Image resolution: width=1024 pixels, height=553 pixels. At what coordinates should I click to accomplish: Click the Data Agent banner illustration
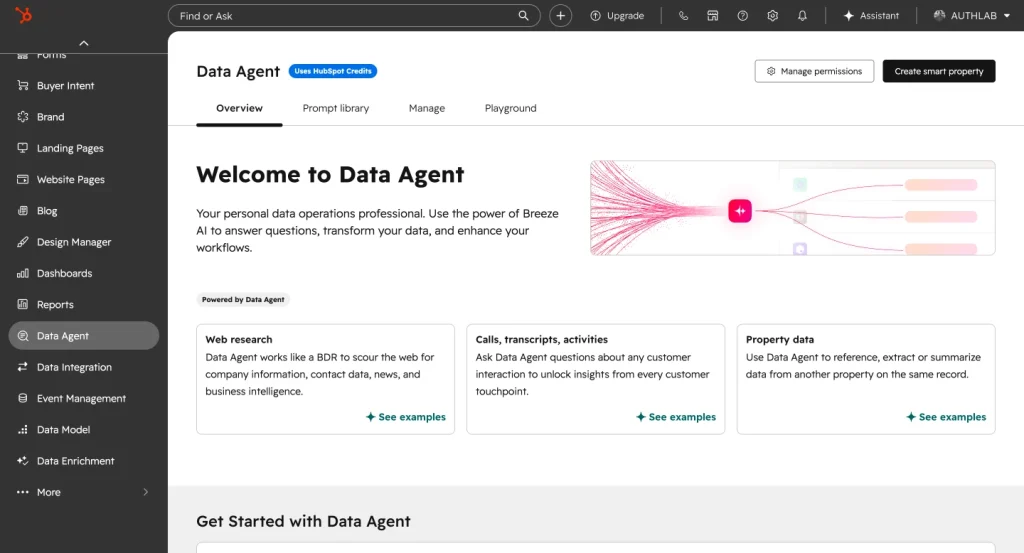point(792,208)
